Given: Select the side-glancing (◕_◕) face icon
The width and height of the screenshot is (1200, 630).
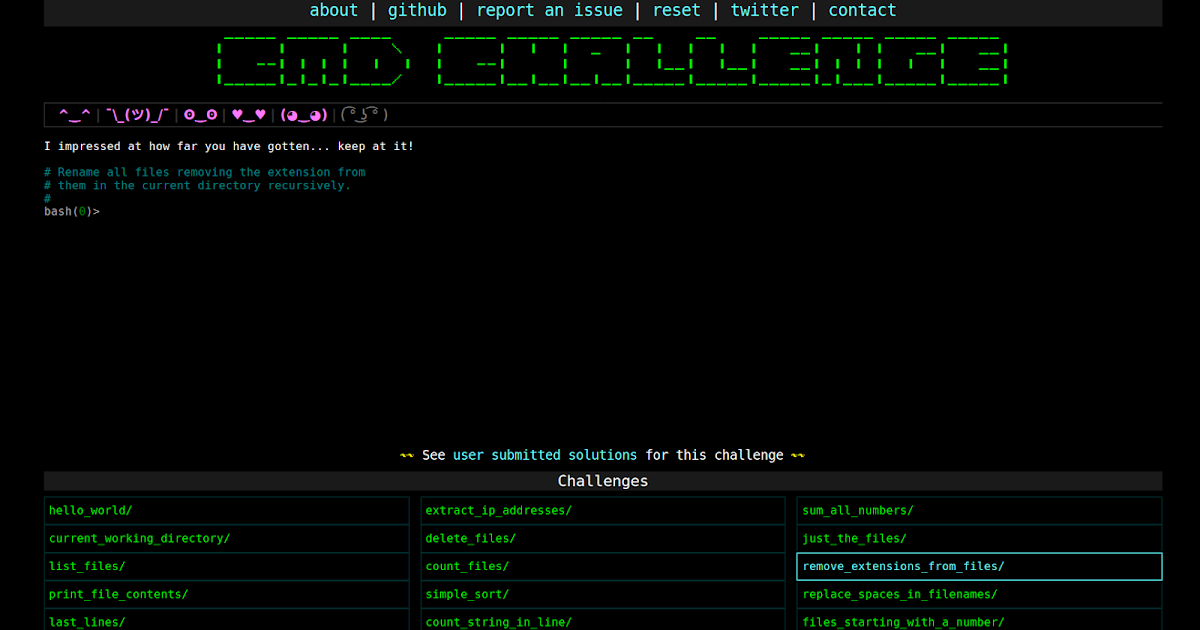Looking at the screenshot, I should (x=302, y=114).
